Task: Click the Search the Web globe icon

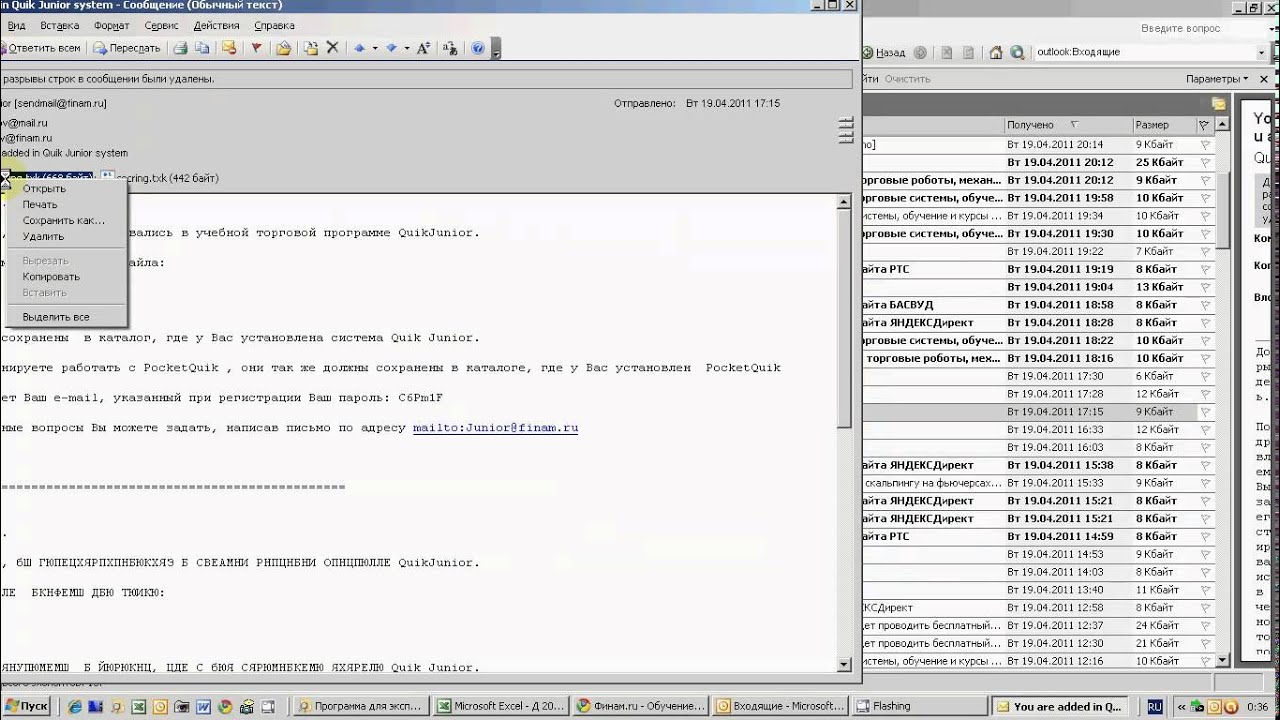Action: [x=1017, y=52]
